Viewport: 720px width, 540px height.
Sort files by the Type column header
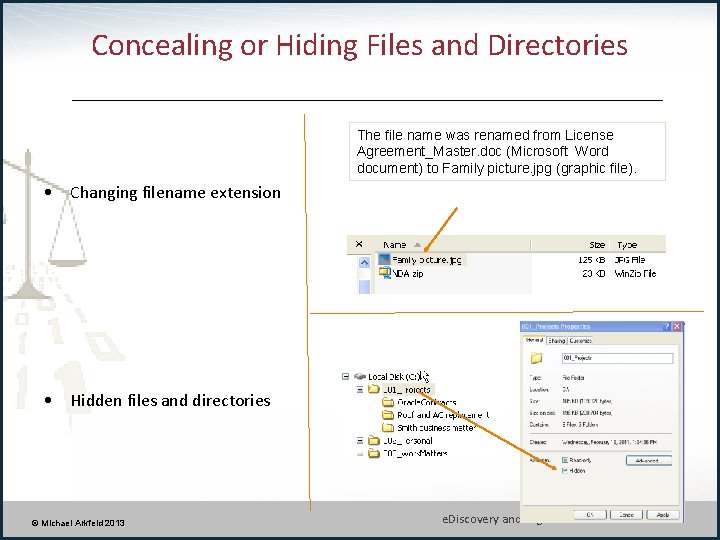click(x=627, y=245)
